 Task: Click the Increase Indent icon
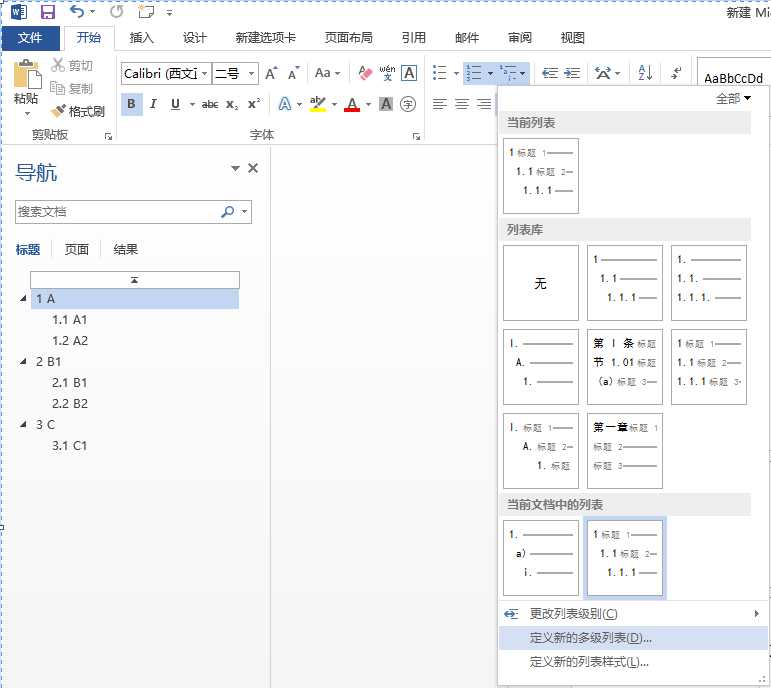(572, 73)
